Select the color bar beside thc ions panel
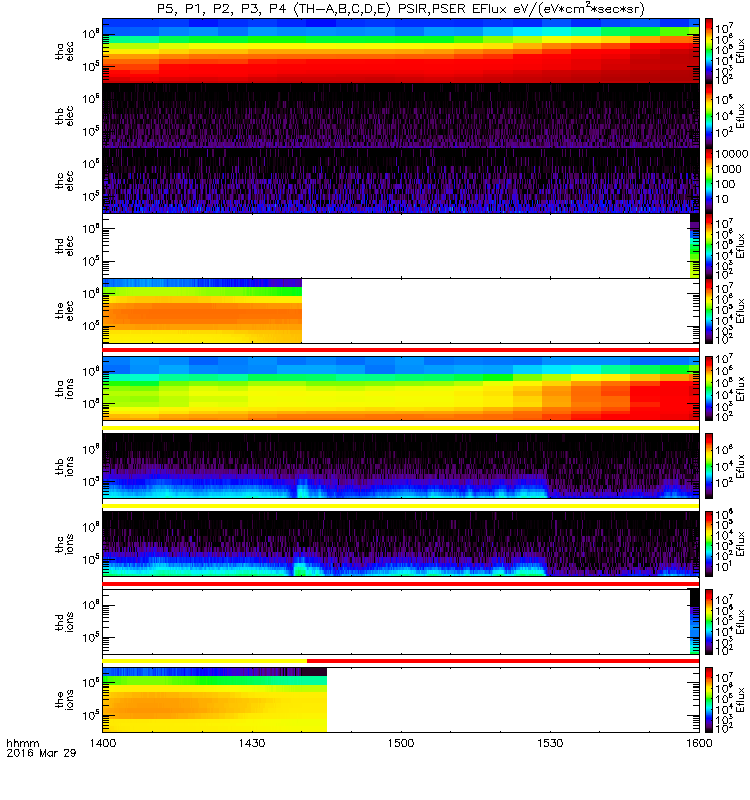750x800 pixels. pos(709,544)
